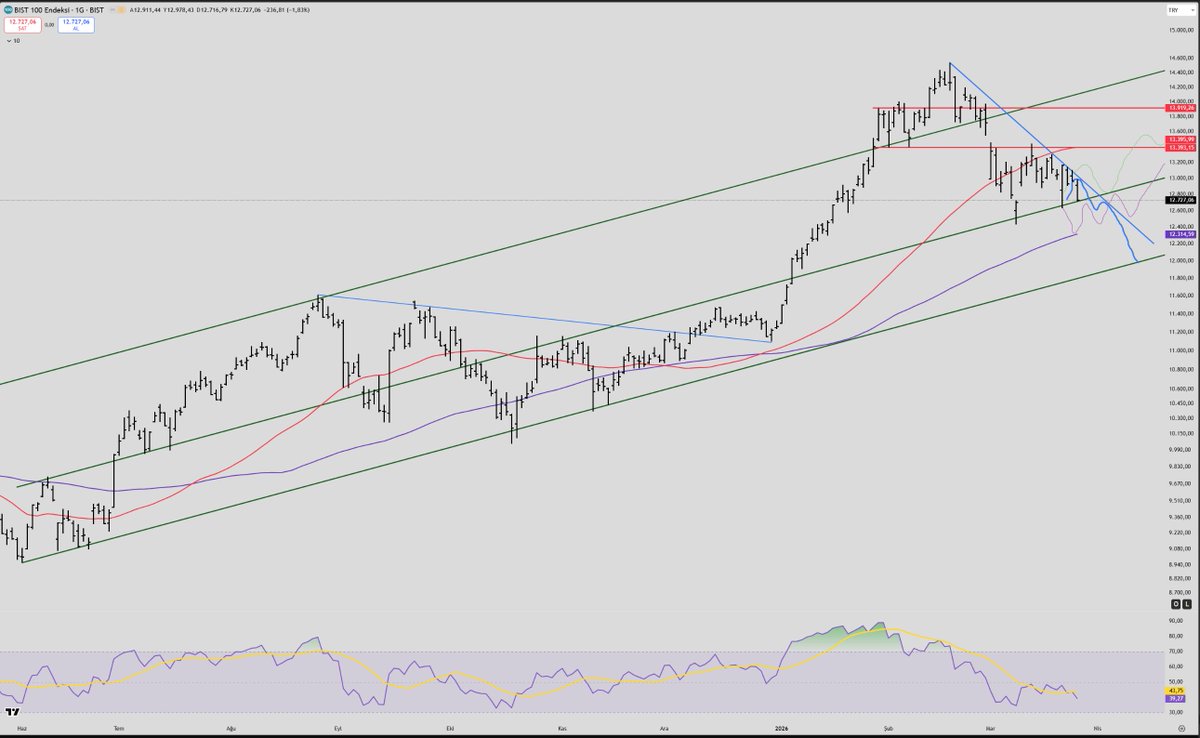
Task: Click the 70,00 RSI axis level
Action: pos(1176,651)
